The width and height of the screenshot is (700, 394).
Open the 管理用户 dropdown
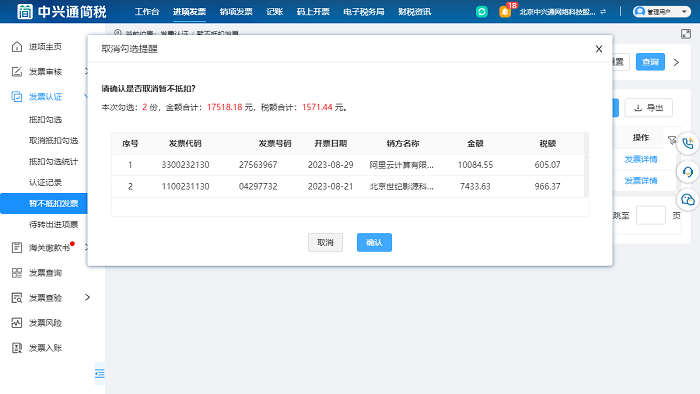(662, 12)
